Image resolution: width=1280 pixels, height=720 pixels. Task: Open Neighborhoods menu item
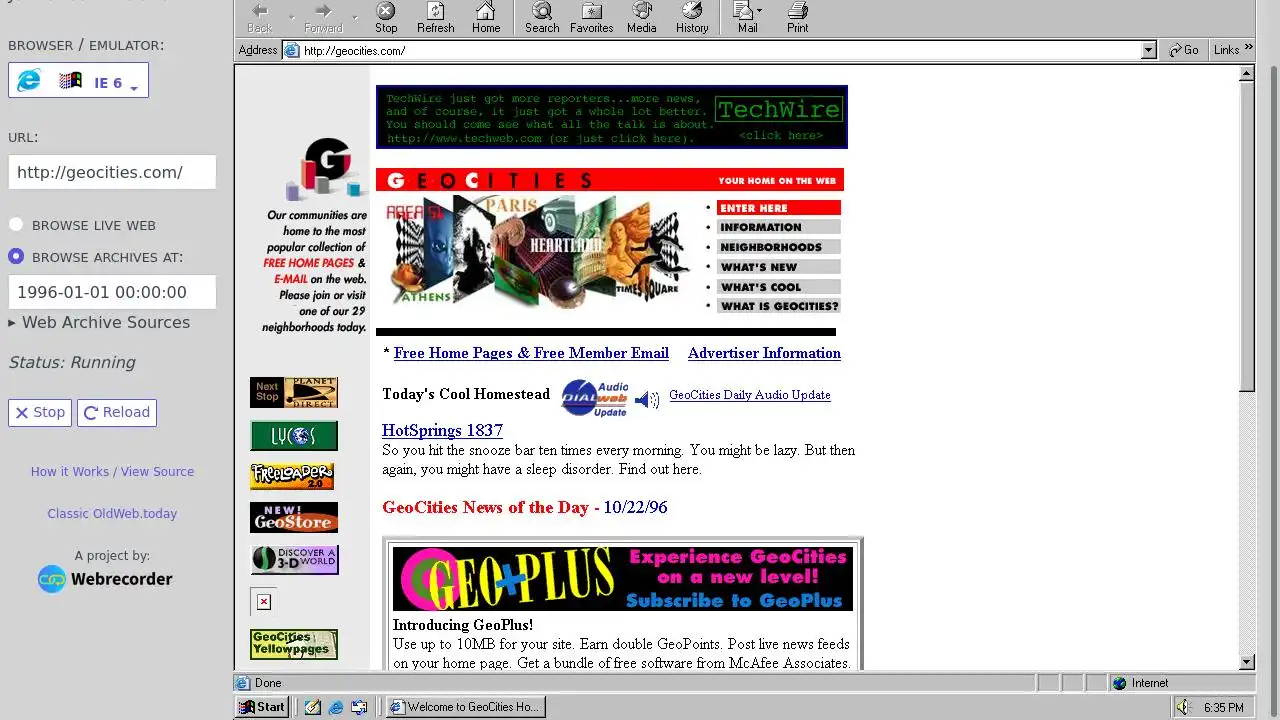778,247
